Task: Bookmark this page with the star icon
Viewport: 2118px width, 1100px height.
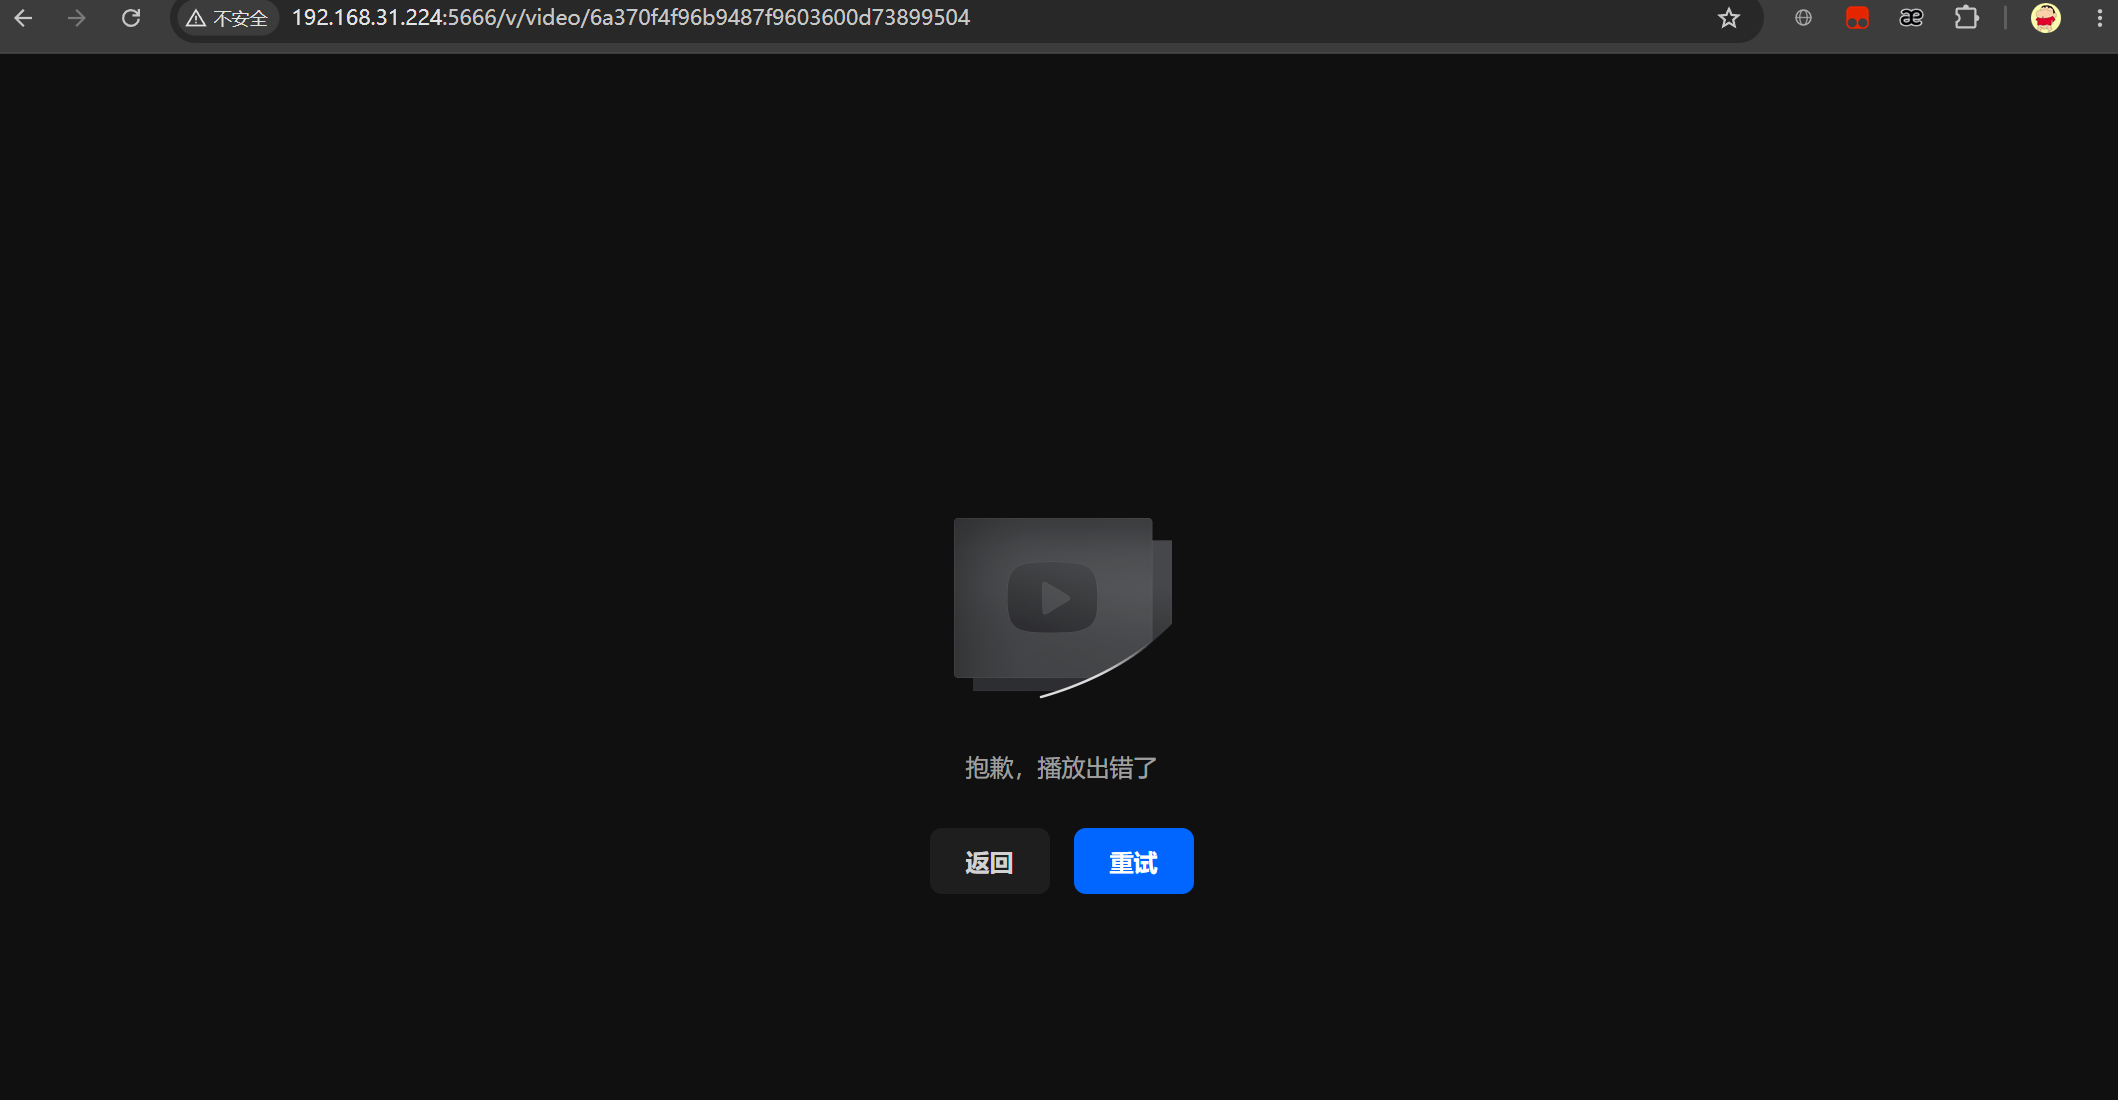Action: pos(1729,18)
